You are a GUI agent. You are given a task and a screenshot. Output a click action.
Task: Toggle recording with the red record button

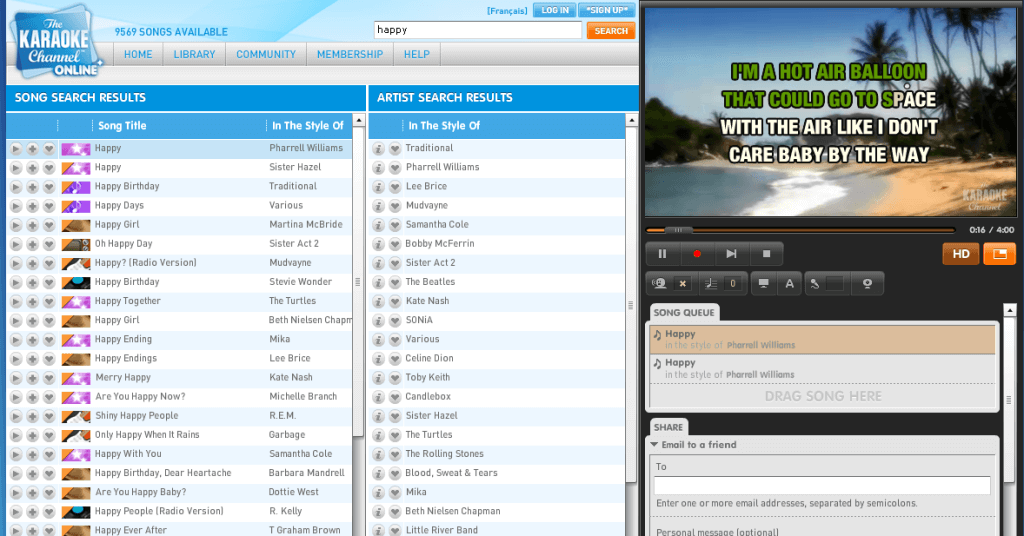(697, 254)
